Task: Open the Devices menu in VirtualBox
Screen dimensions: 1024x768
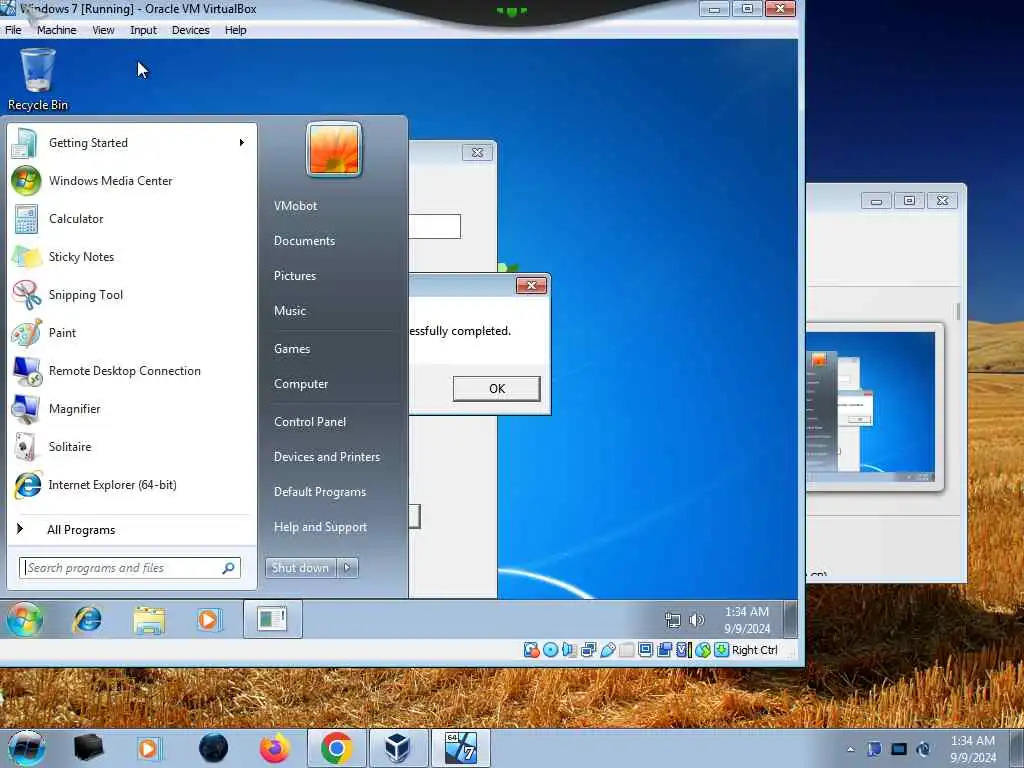Action: click(191, 30)
